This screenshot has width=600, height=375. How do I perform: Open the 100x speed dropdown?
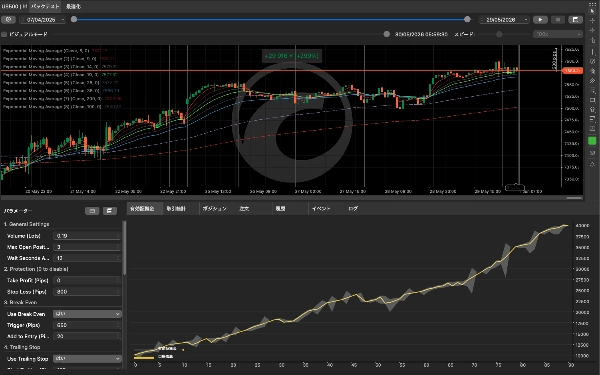tap(558, 34)
